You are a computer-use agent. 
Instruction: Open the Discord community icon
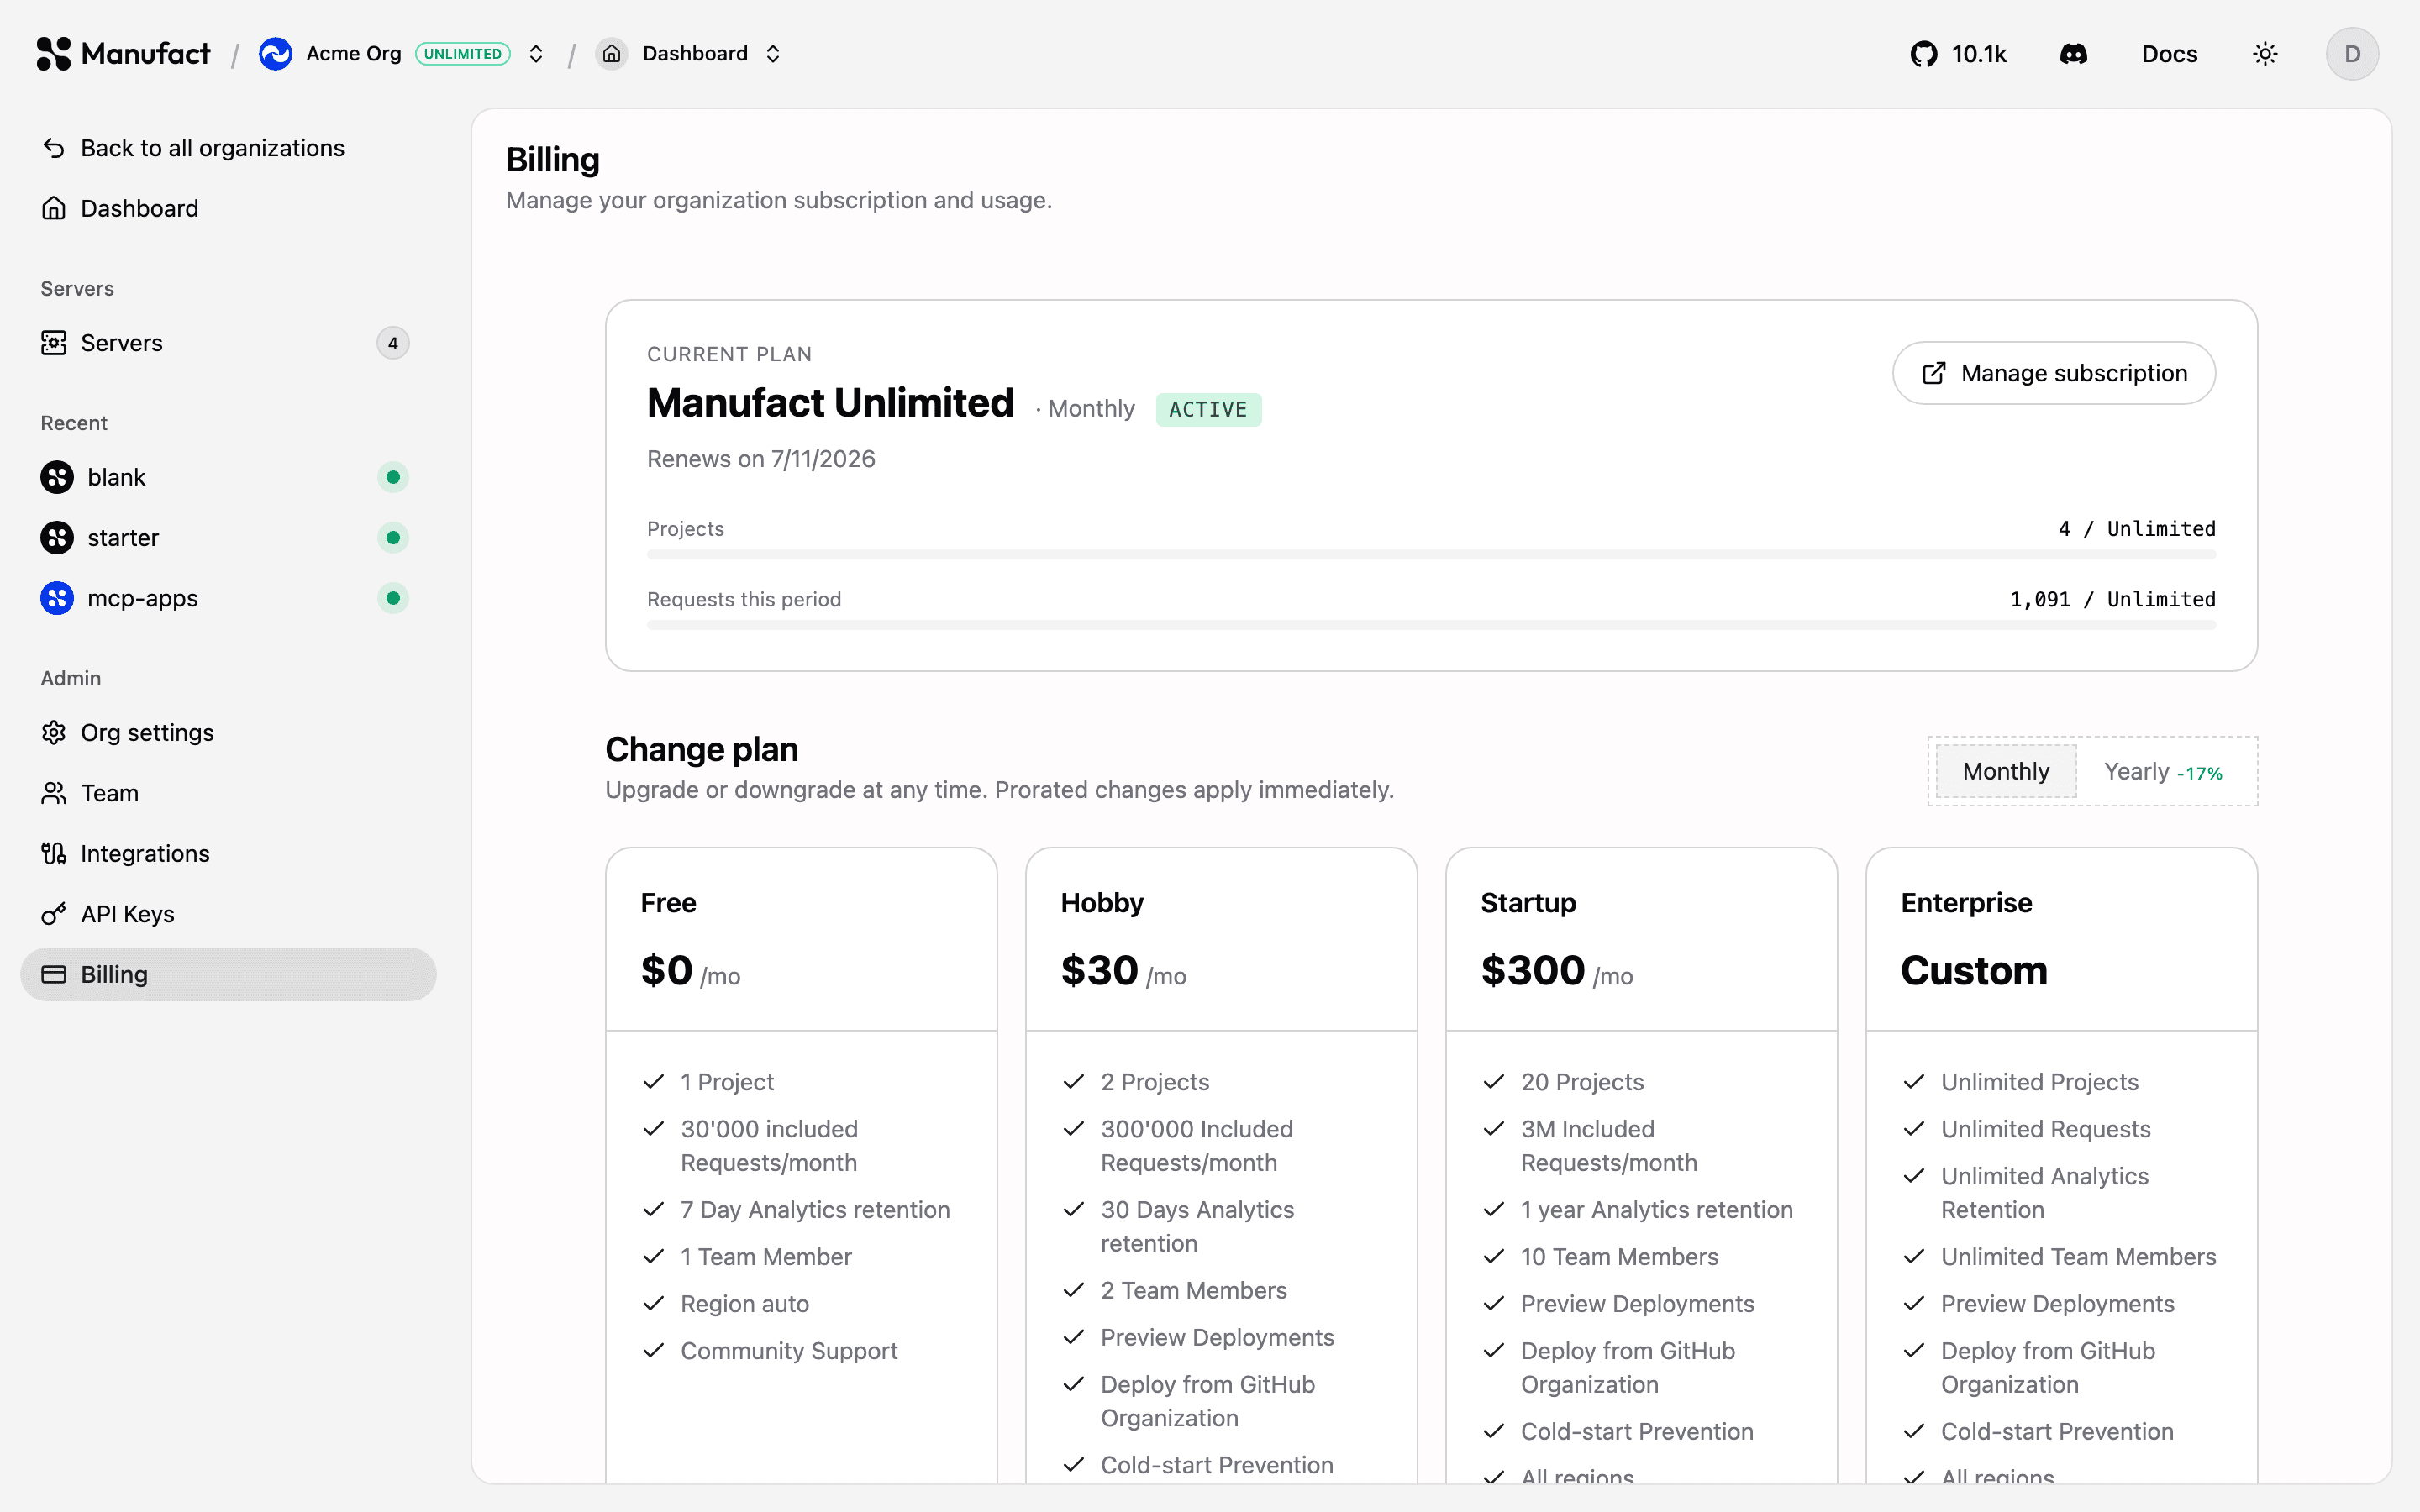(x=2073, y=54)
